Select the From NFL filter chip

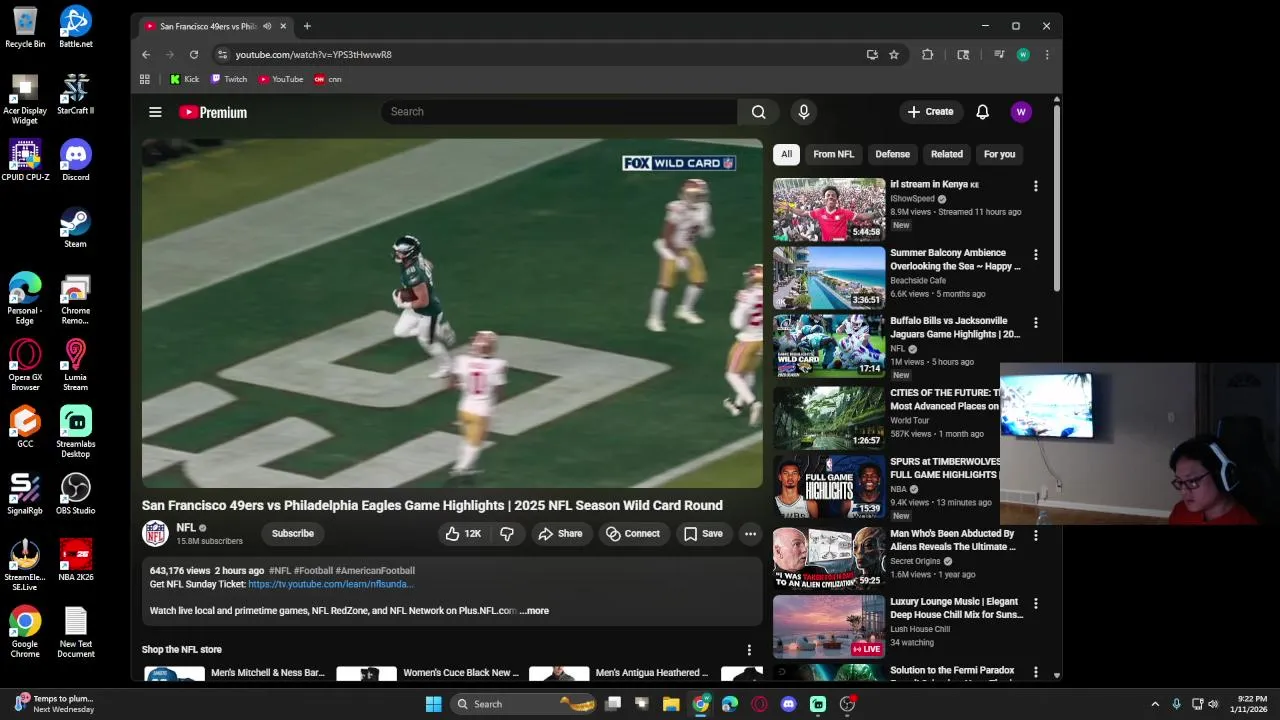pyautogui.click(x=833, y=154)
